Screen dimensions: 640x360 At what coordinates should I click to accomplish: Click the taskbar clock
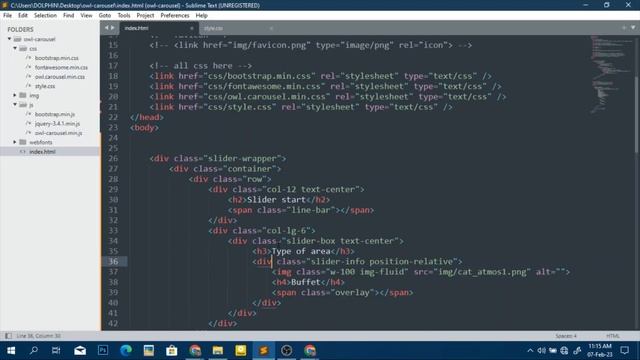coord(600,351)
